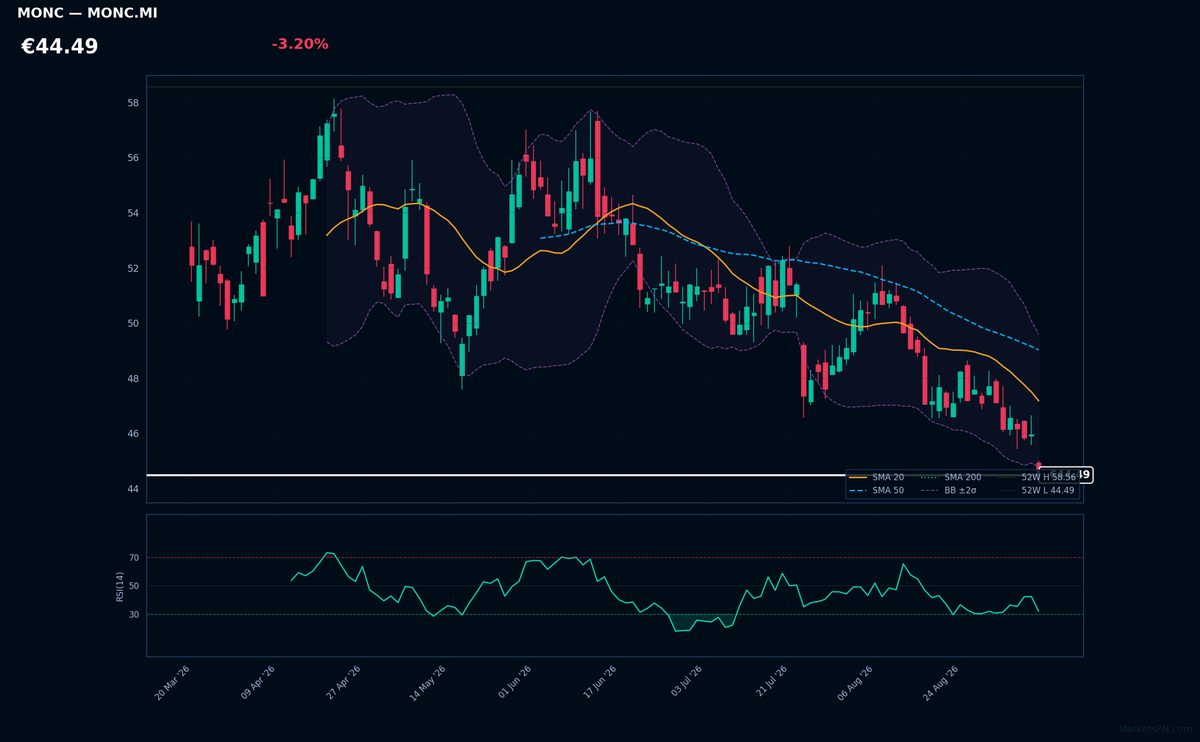The height and width of the screenshot is (742, 1200).
Task: Click the 24 Aug '26 date label
Action: (x=941, y=683)
